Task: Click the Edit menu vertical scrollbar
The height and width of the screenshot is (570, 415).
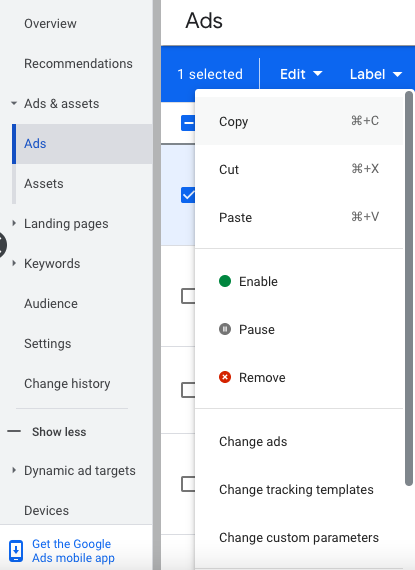Action: pyautogui.click(x=409, y=288)
